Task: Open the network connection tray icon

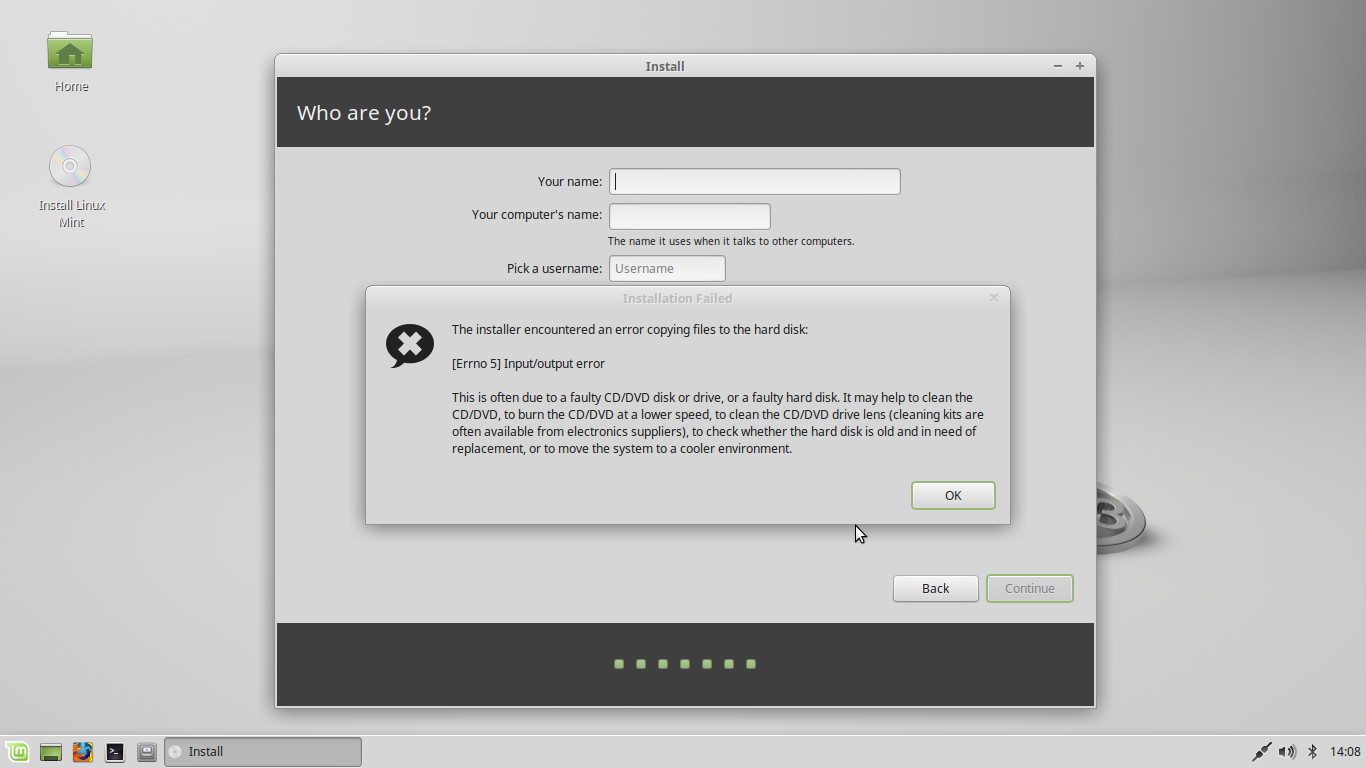Action: pos(1261,751)
